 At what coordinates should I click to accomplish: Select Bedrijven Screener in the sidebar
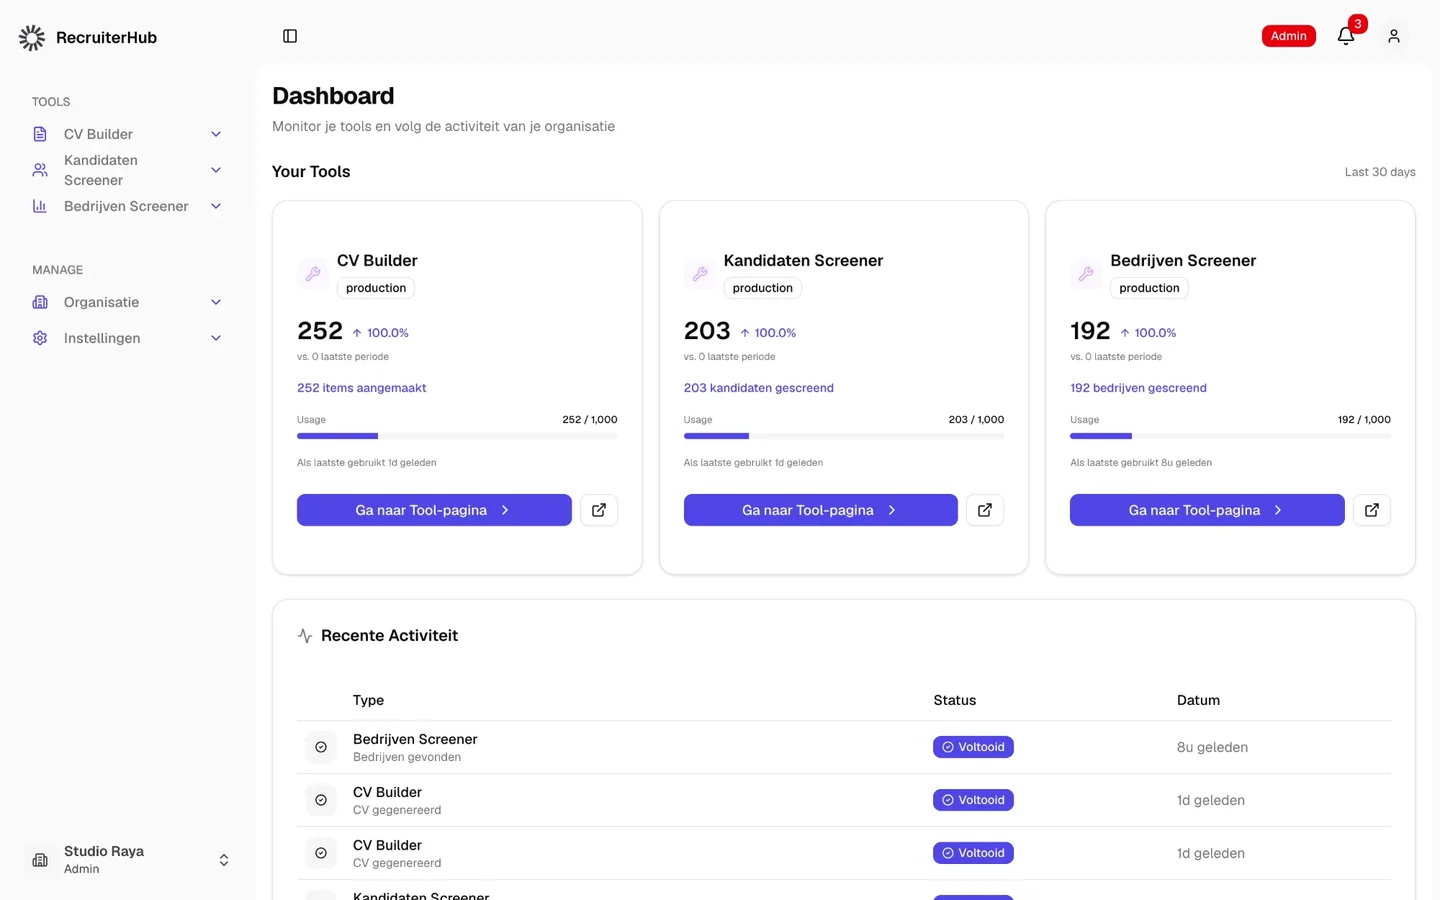[x=126, y=206]
